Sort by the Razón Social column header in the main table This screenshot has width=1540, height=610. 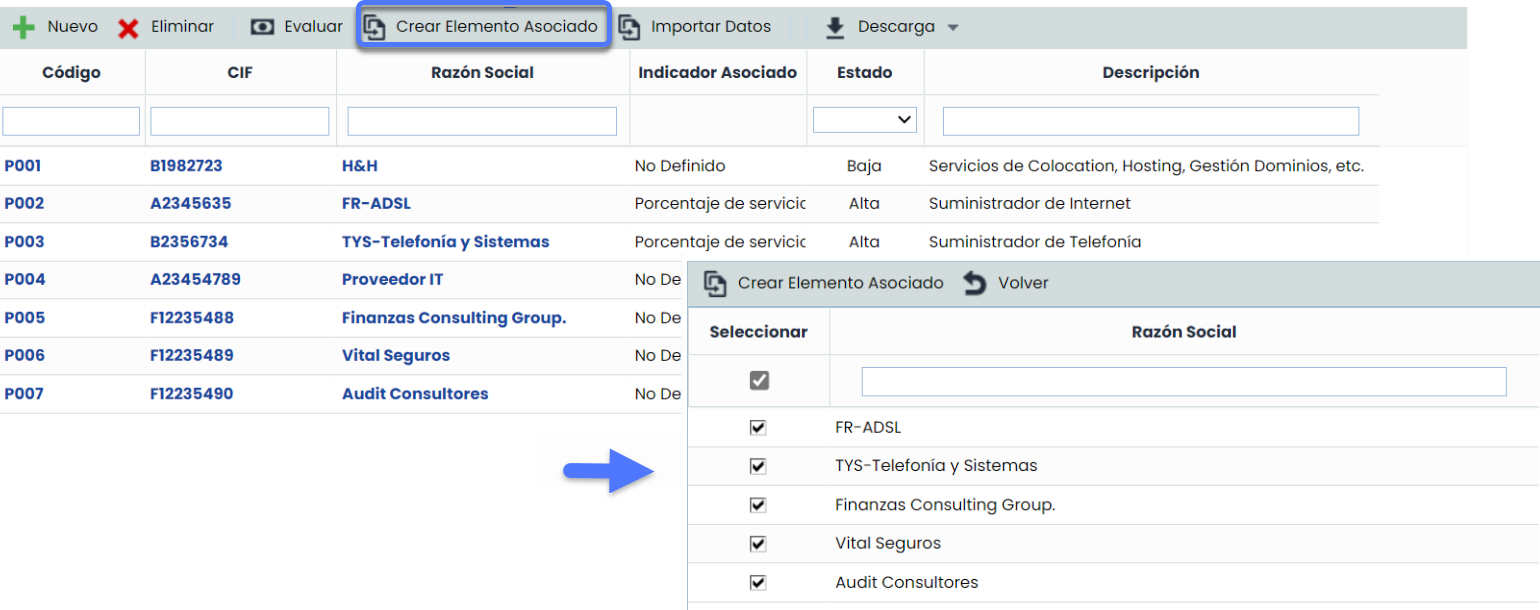click(x=482, y=72)
